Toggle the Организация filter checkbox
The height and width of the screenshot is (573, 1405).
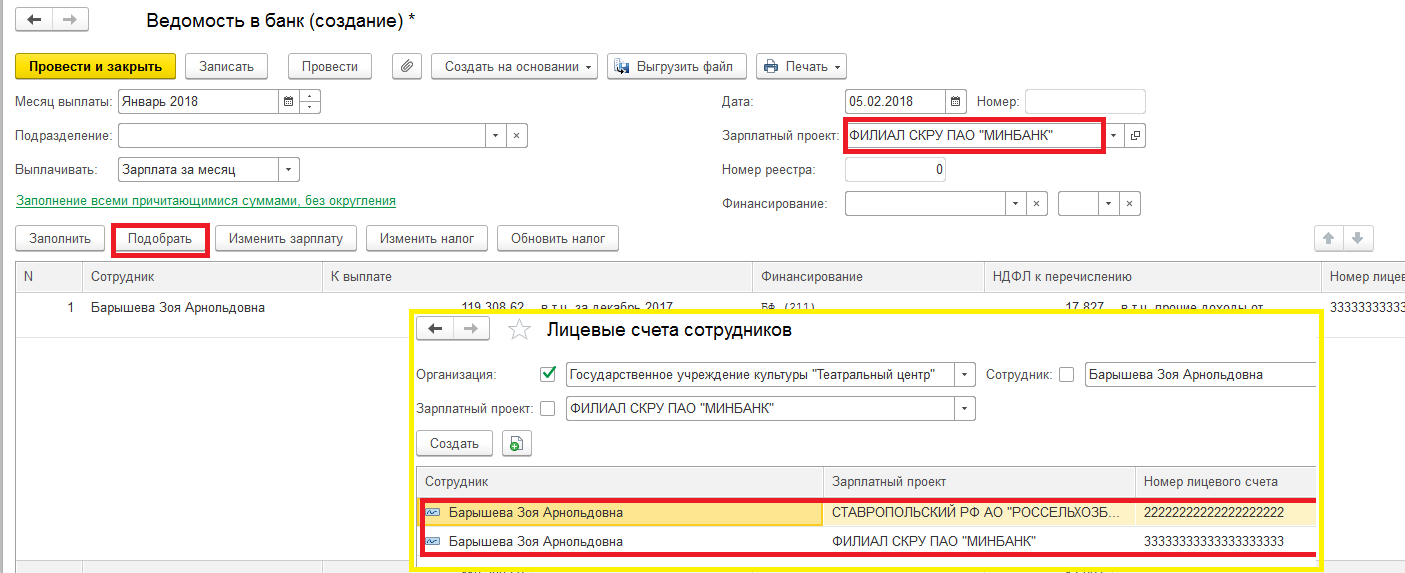tap(547, 374)
